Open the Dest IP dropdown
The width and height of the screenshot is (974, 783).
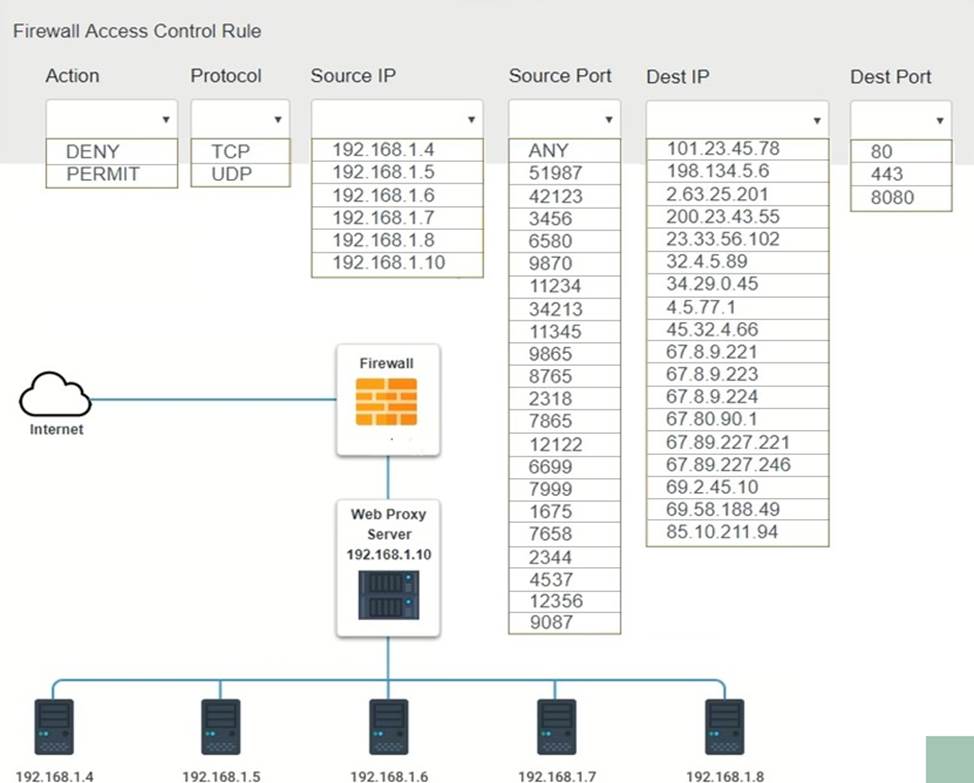(x=737, y=119)
